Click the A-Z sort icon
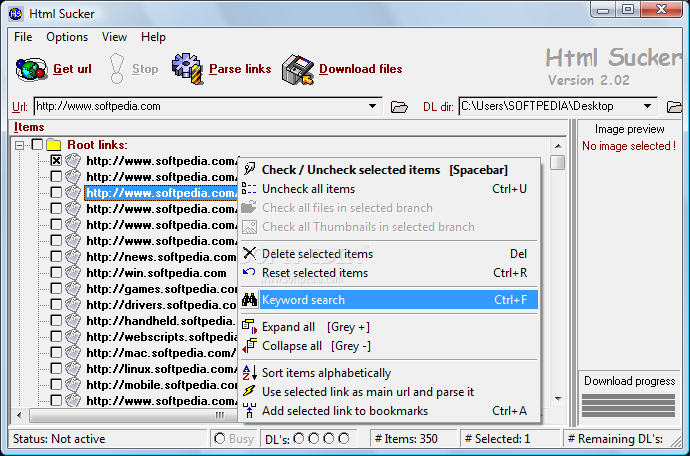 pyautogui.click(x=250, y=373)
